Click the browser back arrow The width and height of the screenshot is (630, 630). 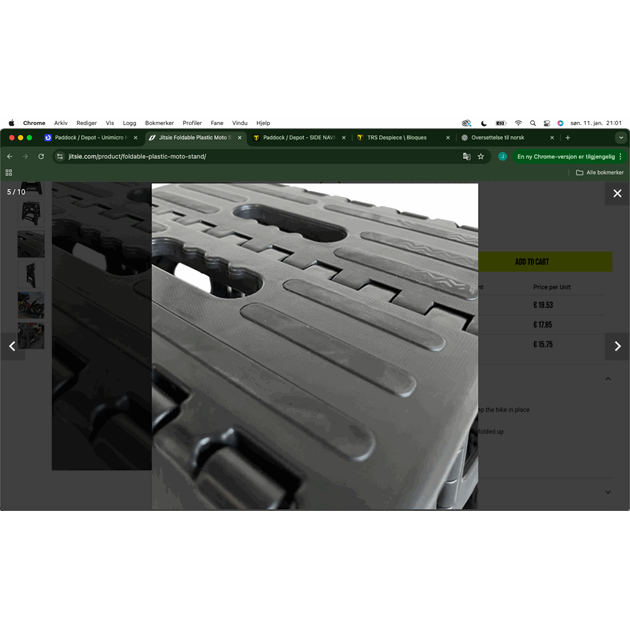click(10, 156)
